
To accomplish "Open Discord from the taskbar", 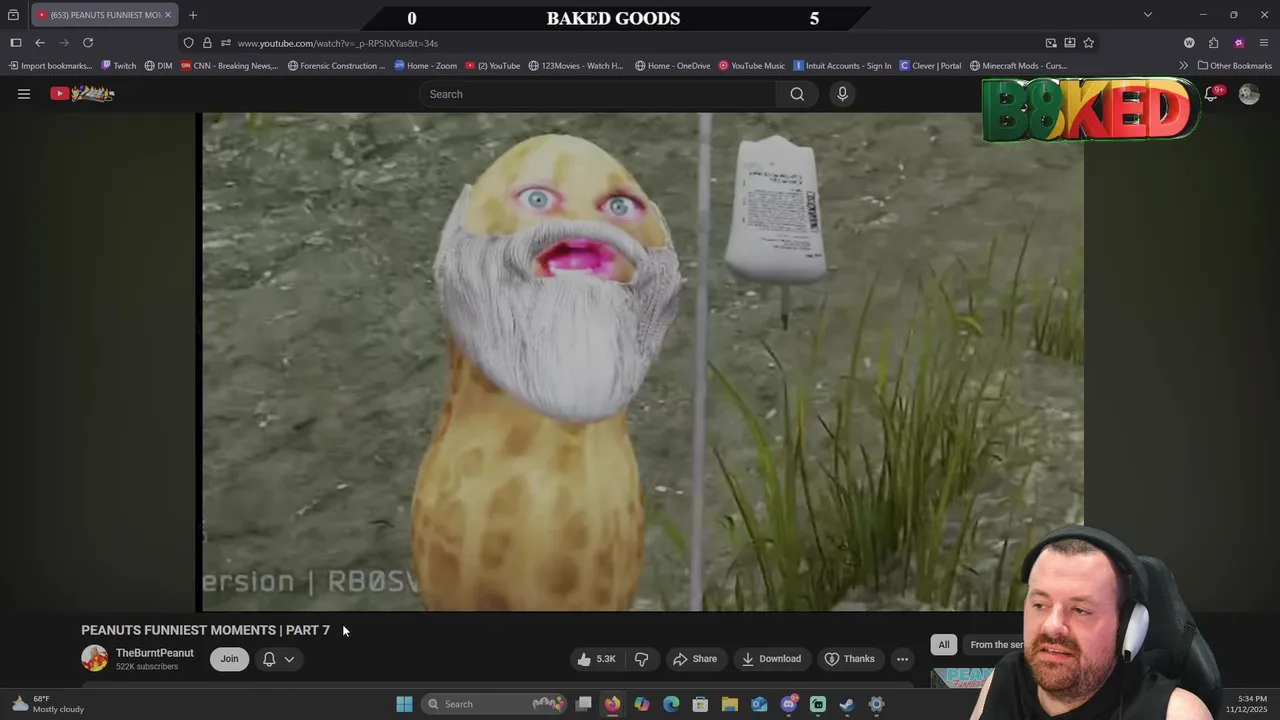I will (789, 704).
